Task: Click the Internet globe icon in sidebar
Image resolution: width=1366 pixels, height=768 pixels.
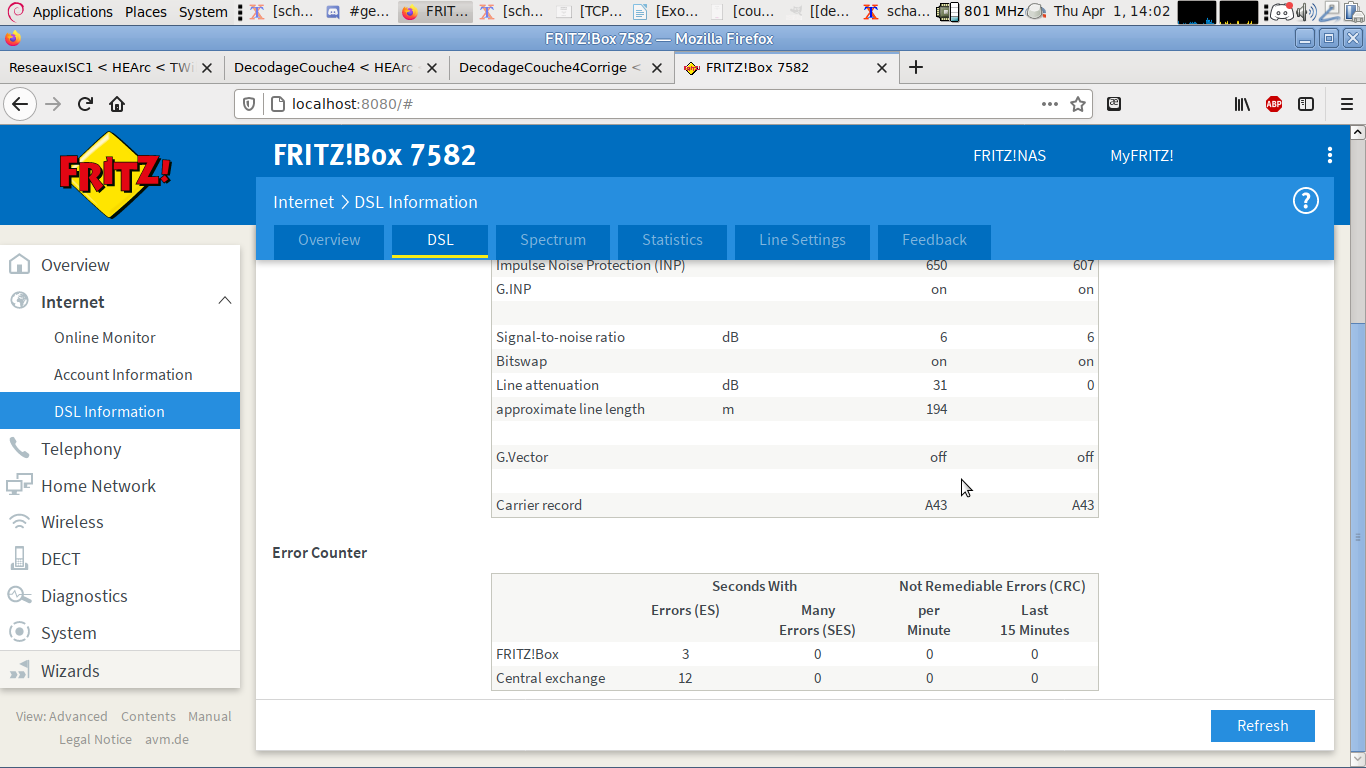Action: (x=19, y=302)
